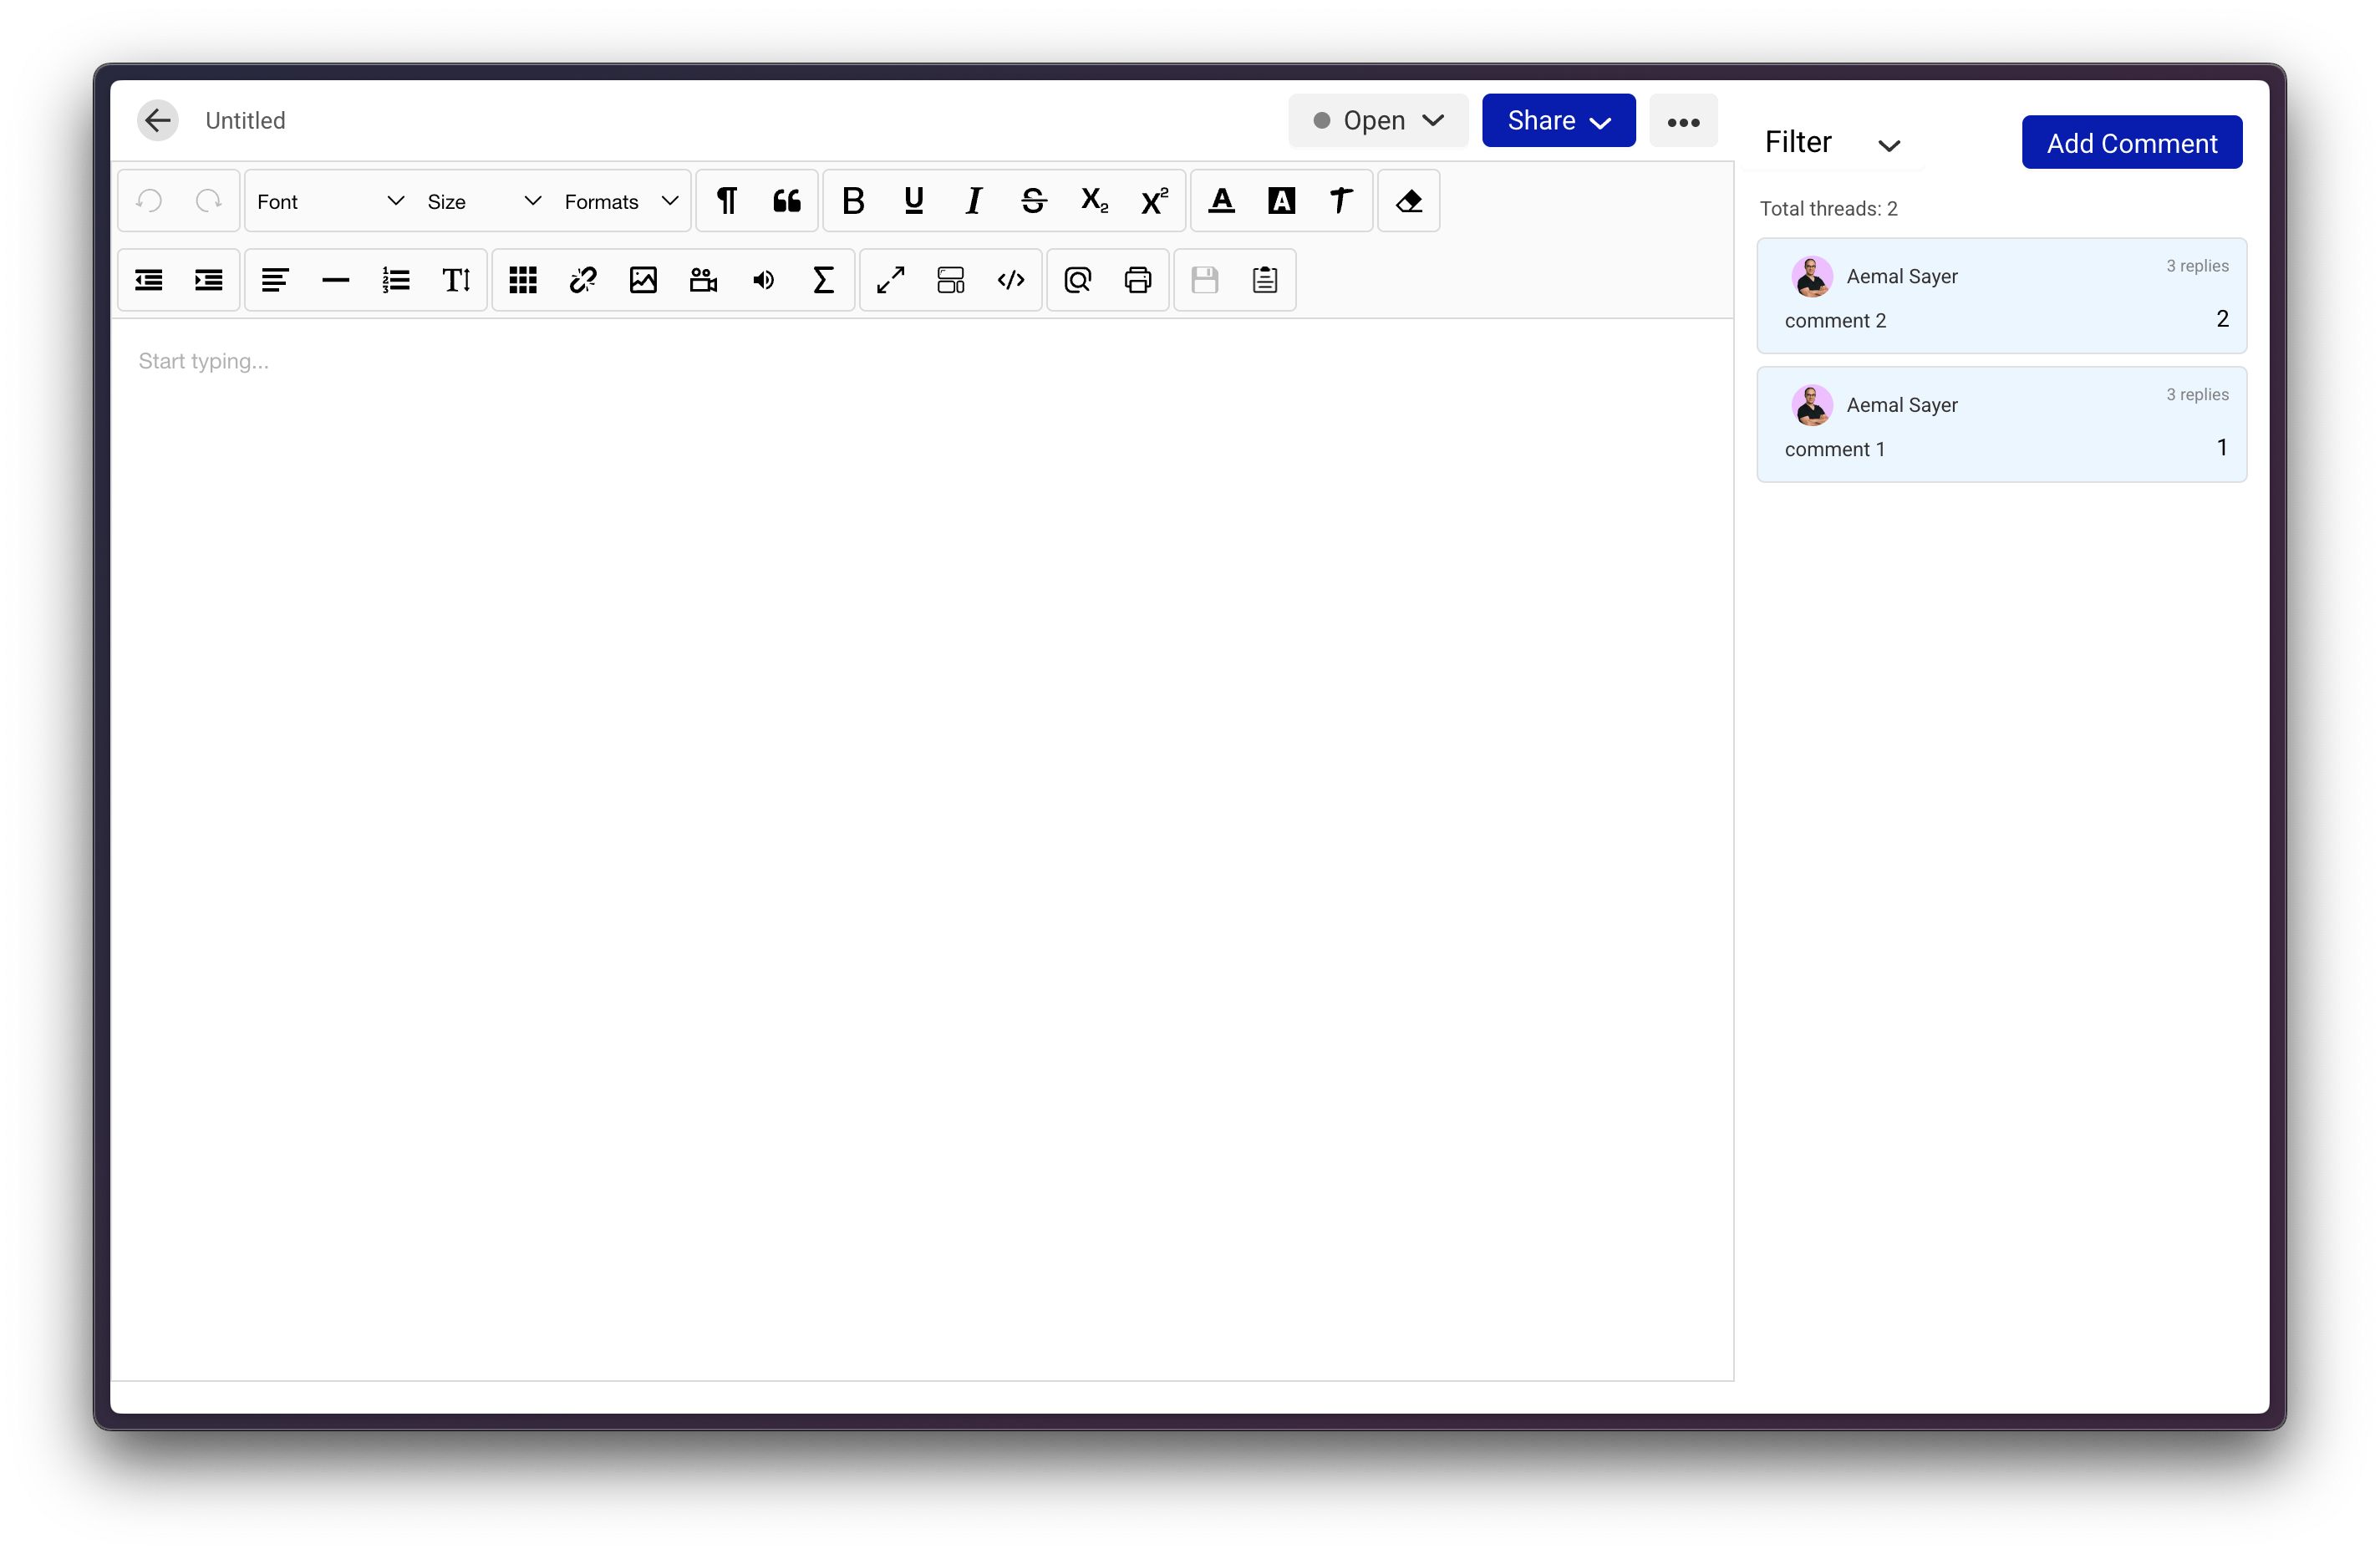The height and width of the screenshot is (1554, 2380).
Task: Open the line height tool
Action: click(456, 280)
